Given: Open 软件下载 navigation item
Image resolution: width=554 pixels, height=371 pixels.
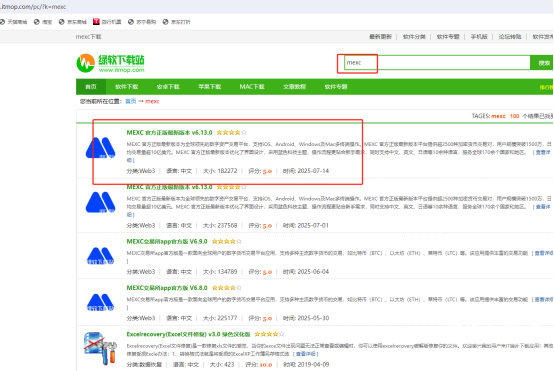Looking at the screenshot, I should [x=126, y=87].
